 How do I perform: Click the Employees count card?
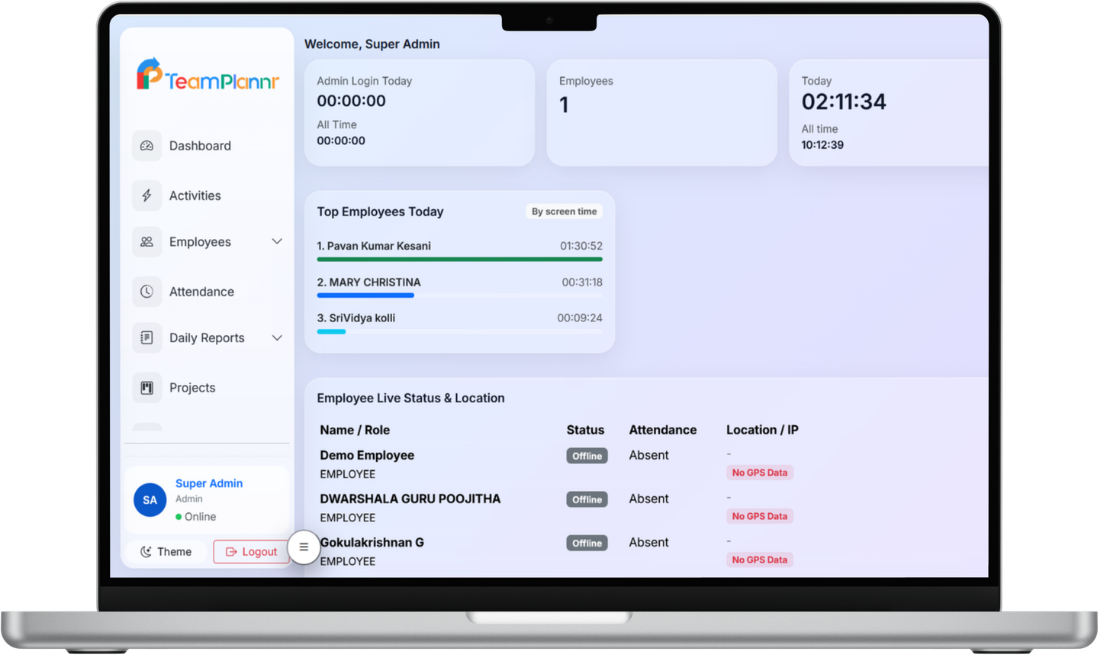(x=661, y=112)
